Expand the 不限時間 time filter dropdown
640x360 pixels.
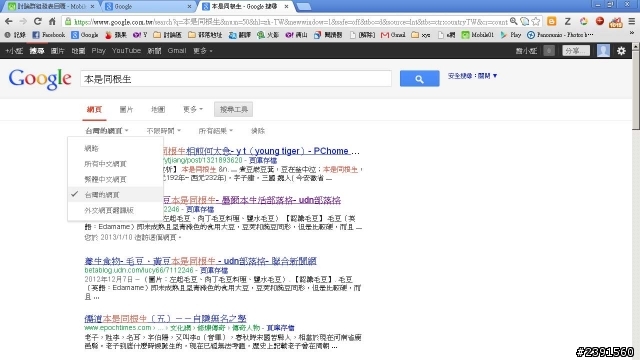coord(163,131)
